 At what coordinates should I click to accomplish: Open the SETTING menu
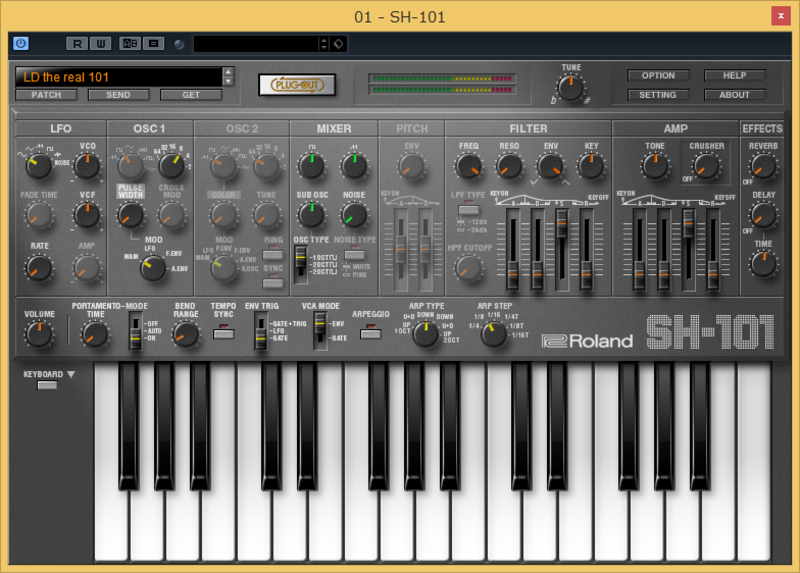click(658, 95)
